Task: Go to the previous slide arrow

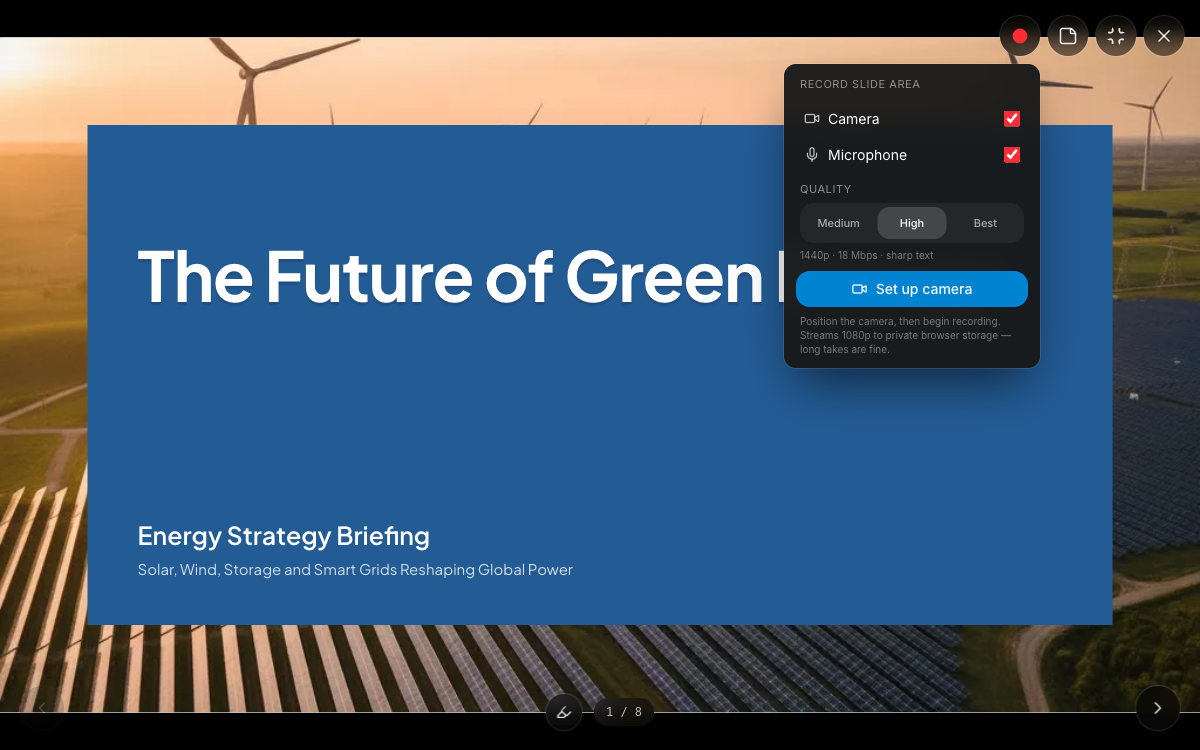Action: (x=42, y=708)
